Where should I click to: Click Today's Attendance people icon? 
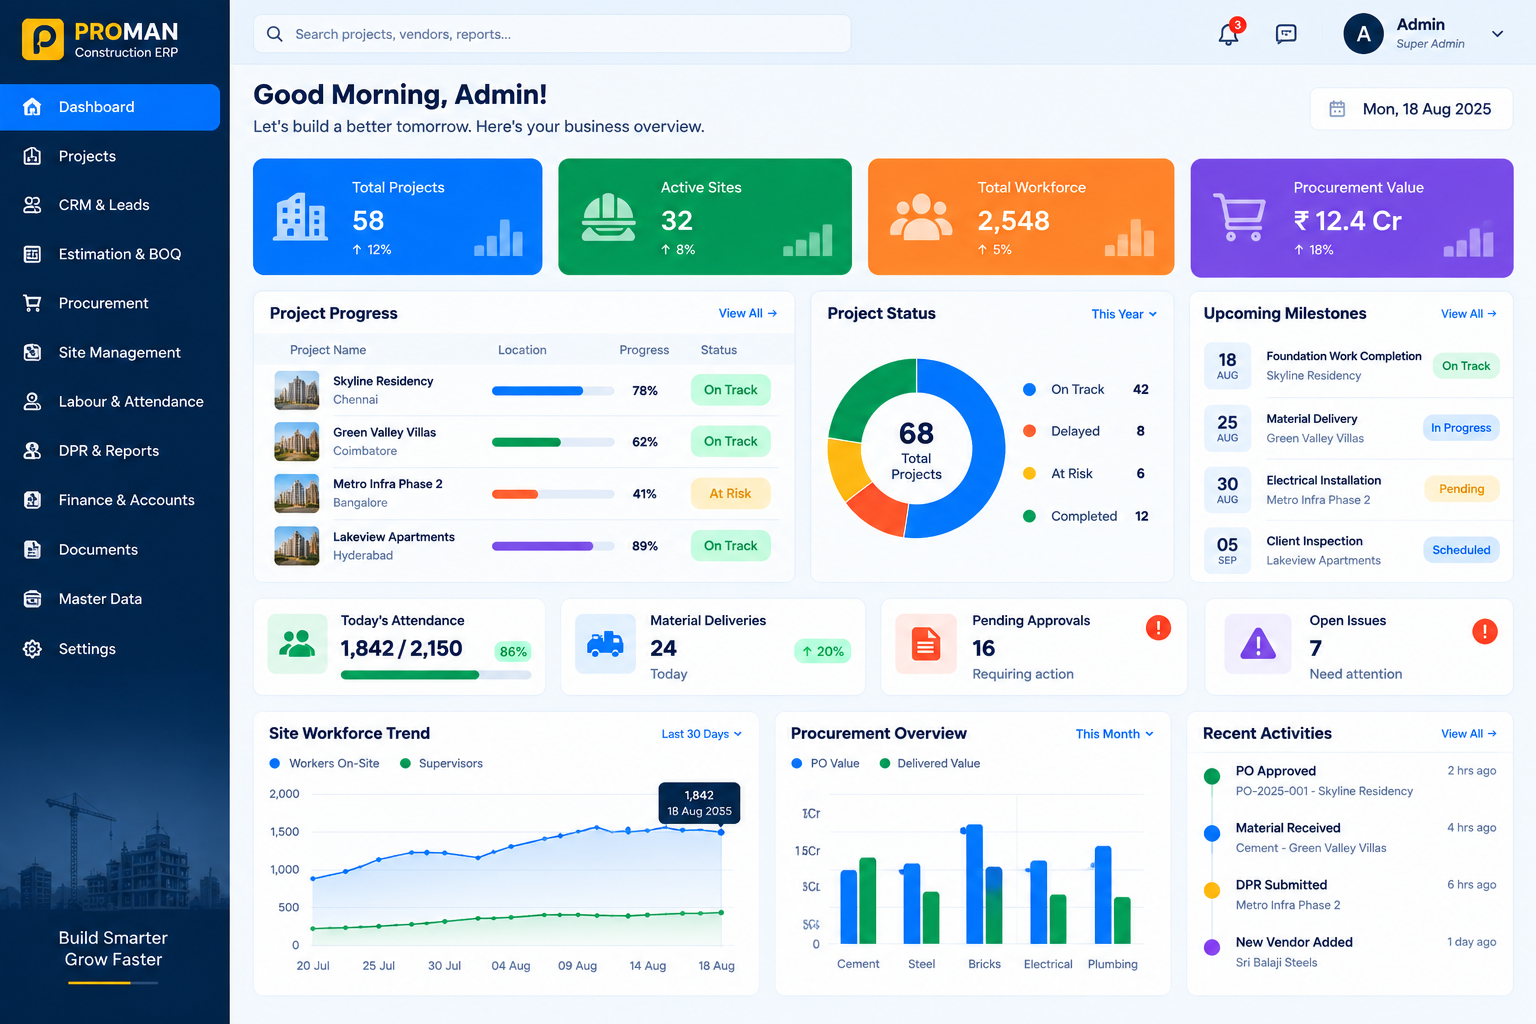click(297, 644)
